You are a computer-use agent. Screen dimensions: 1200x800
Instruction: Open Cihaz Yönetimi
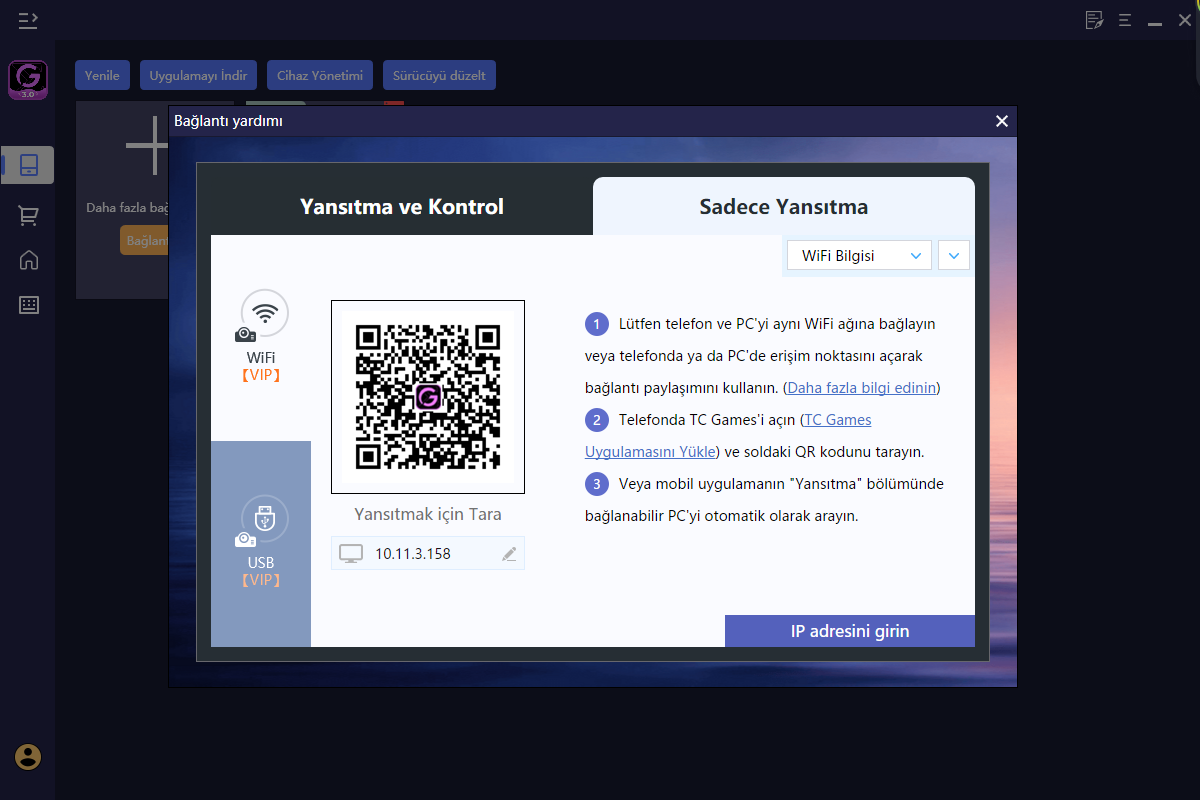[320, 75]
